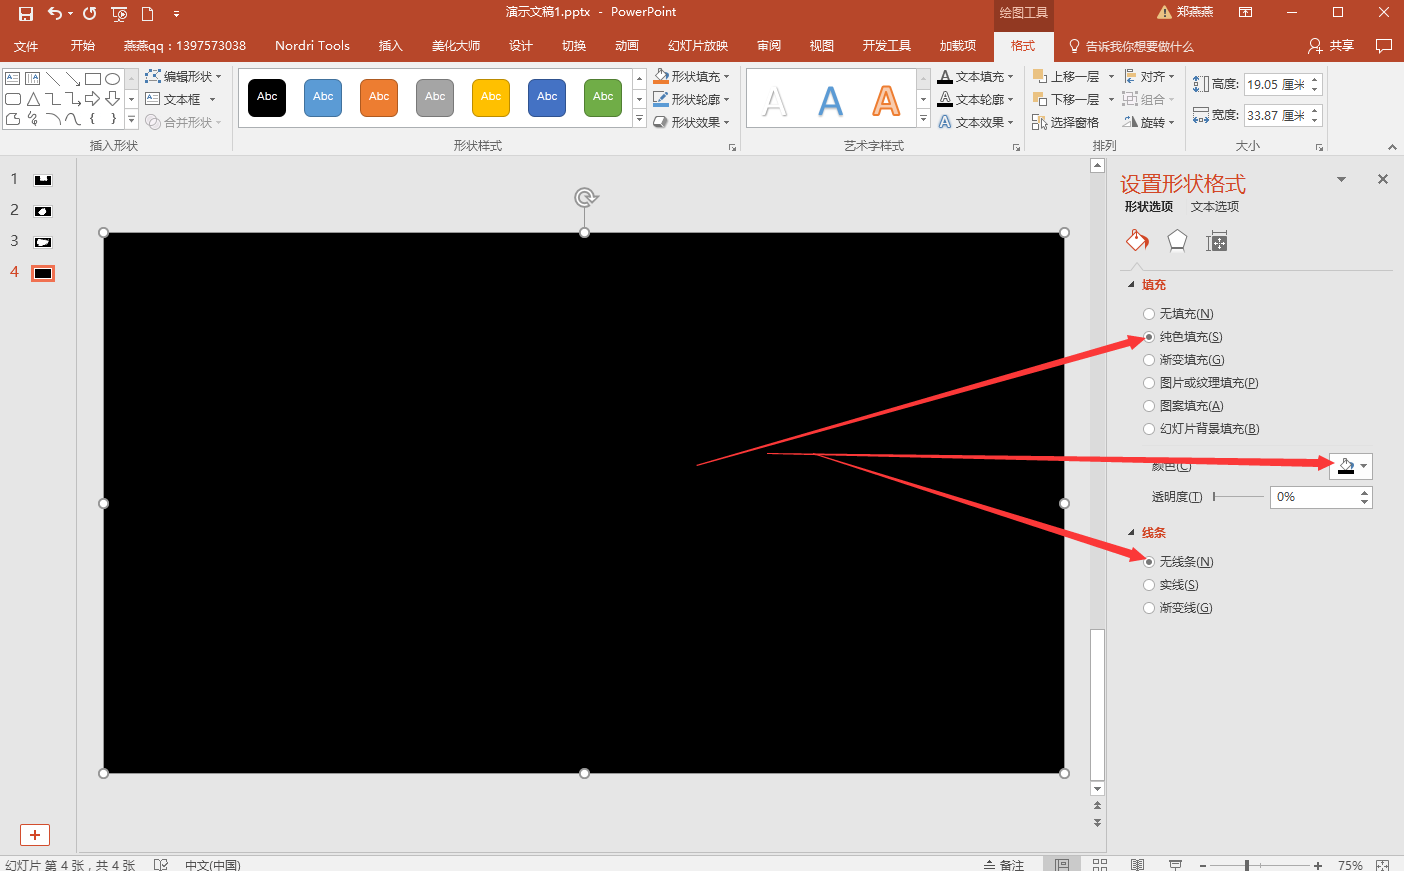Select 实线 solid line option
This screenshot has height=871, width=1404.
coord(1149,585)
